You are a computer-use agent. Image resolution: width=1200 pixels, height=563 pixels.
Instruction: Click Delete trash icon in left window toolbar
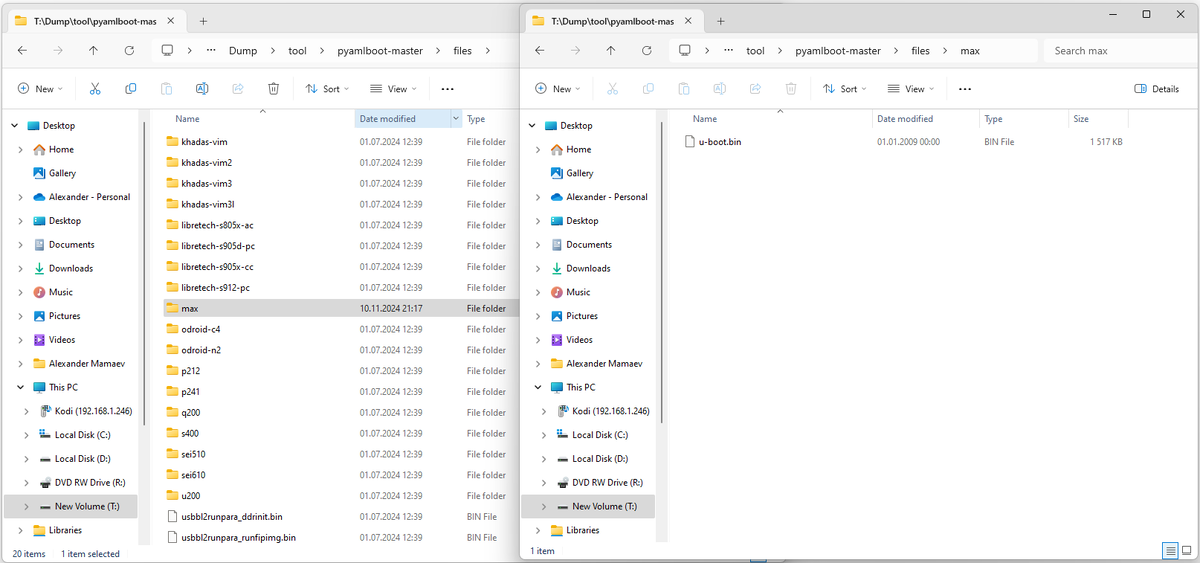tap(273, 89)
